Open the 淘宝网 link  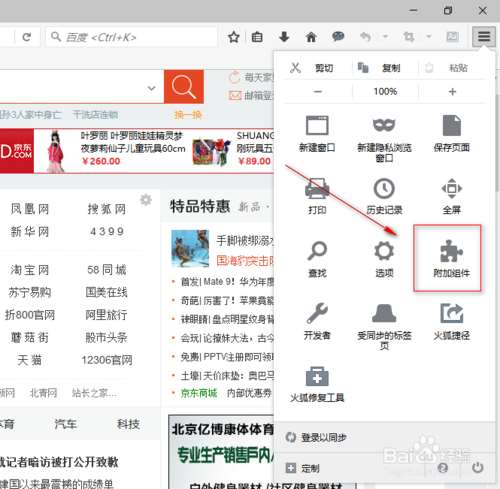pyautogui.click(x=30, y=270)
